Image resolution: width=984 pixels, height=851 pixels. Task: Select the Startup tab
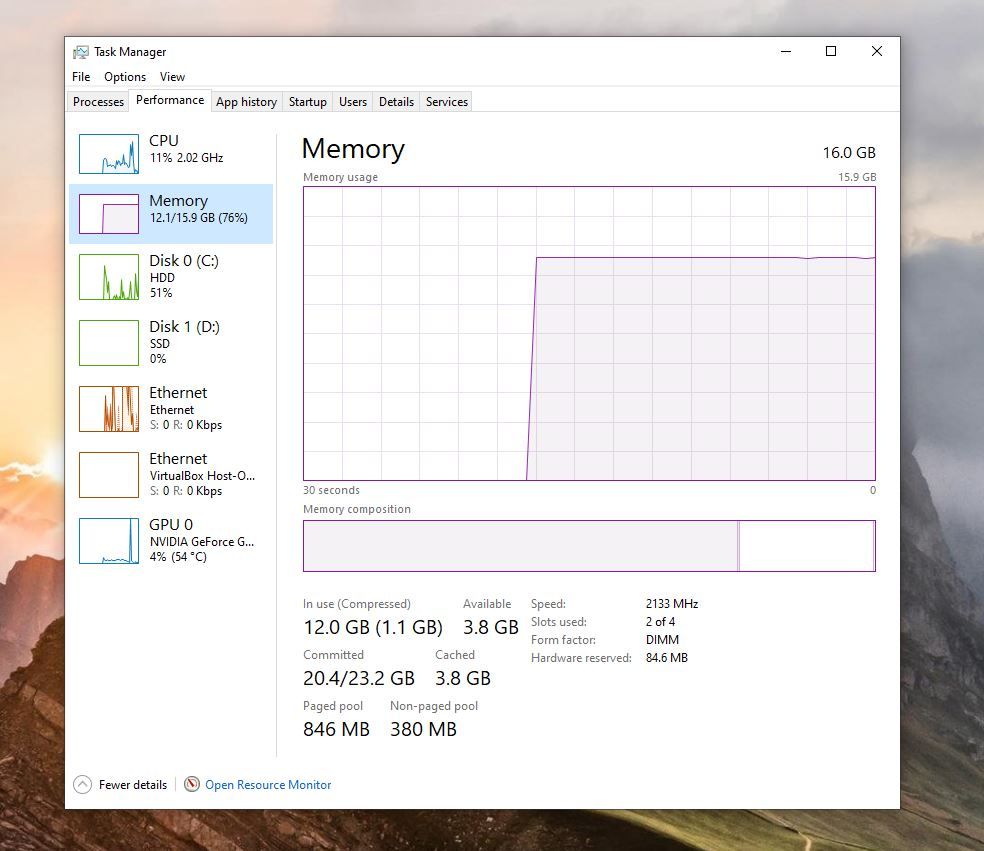(307, 101)
